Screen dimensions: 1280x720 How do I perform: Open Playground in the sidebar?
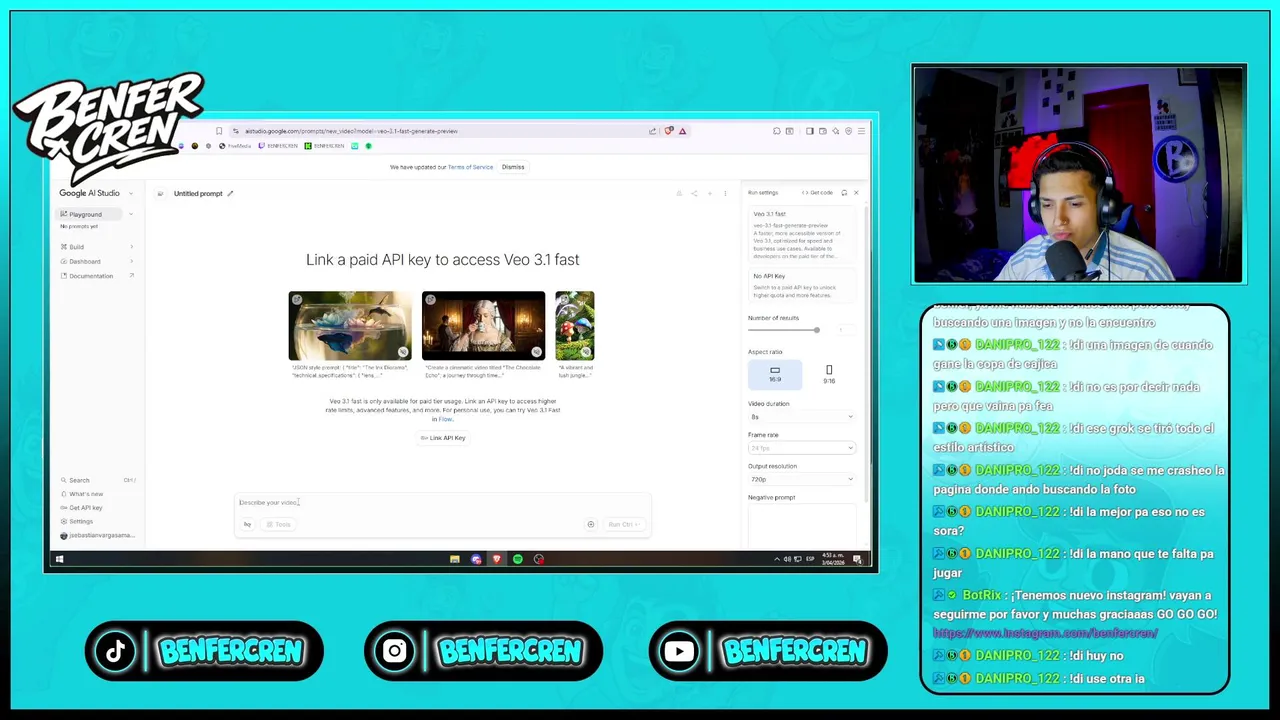point(90,214)
